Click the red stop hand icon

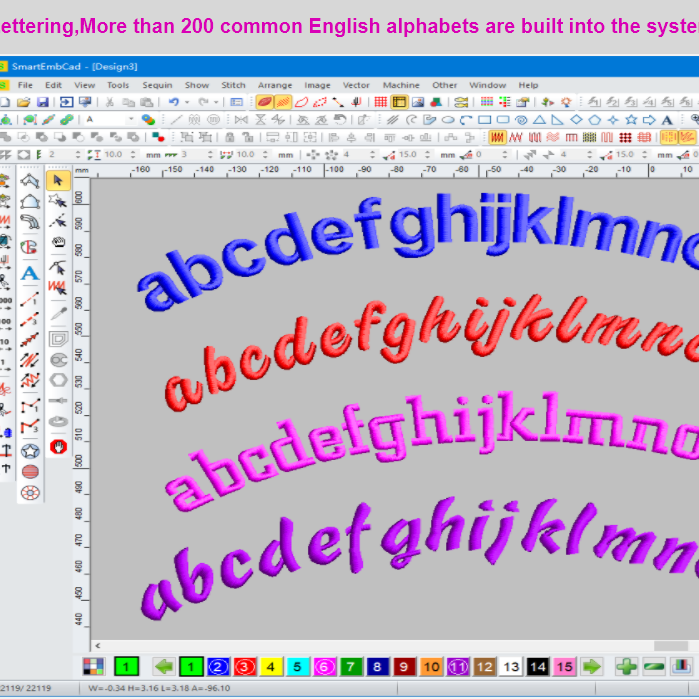pyautogui.click(x=58, y=446)
